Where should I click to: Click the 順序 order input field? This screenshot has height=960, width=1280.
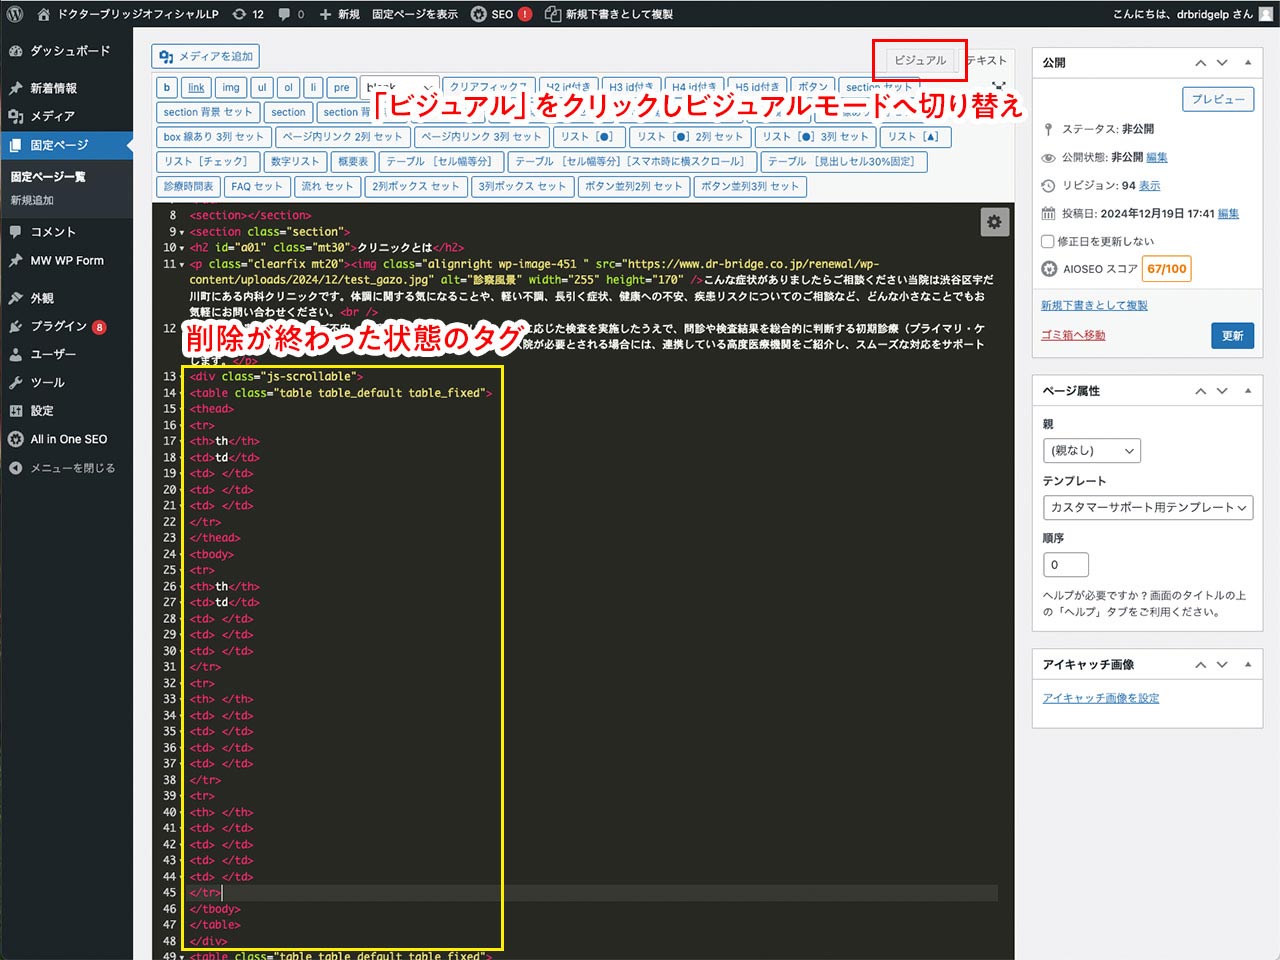click(1065, 565)
